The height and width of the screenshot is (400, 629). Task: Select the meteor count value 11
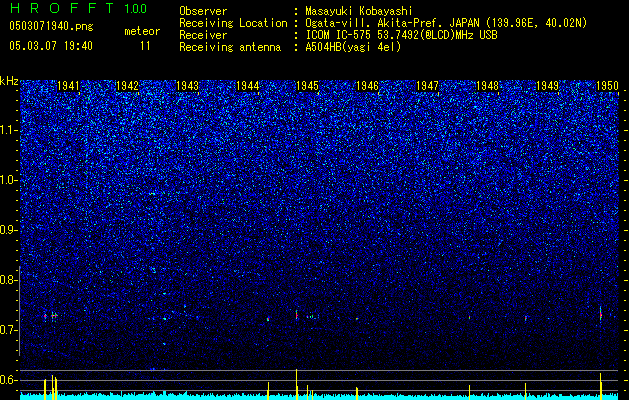coord(145,46)
